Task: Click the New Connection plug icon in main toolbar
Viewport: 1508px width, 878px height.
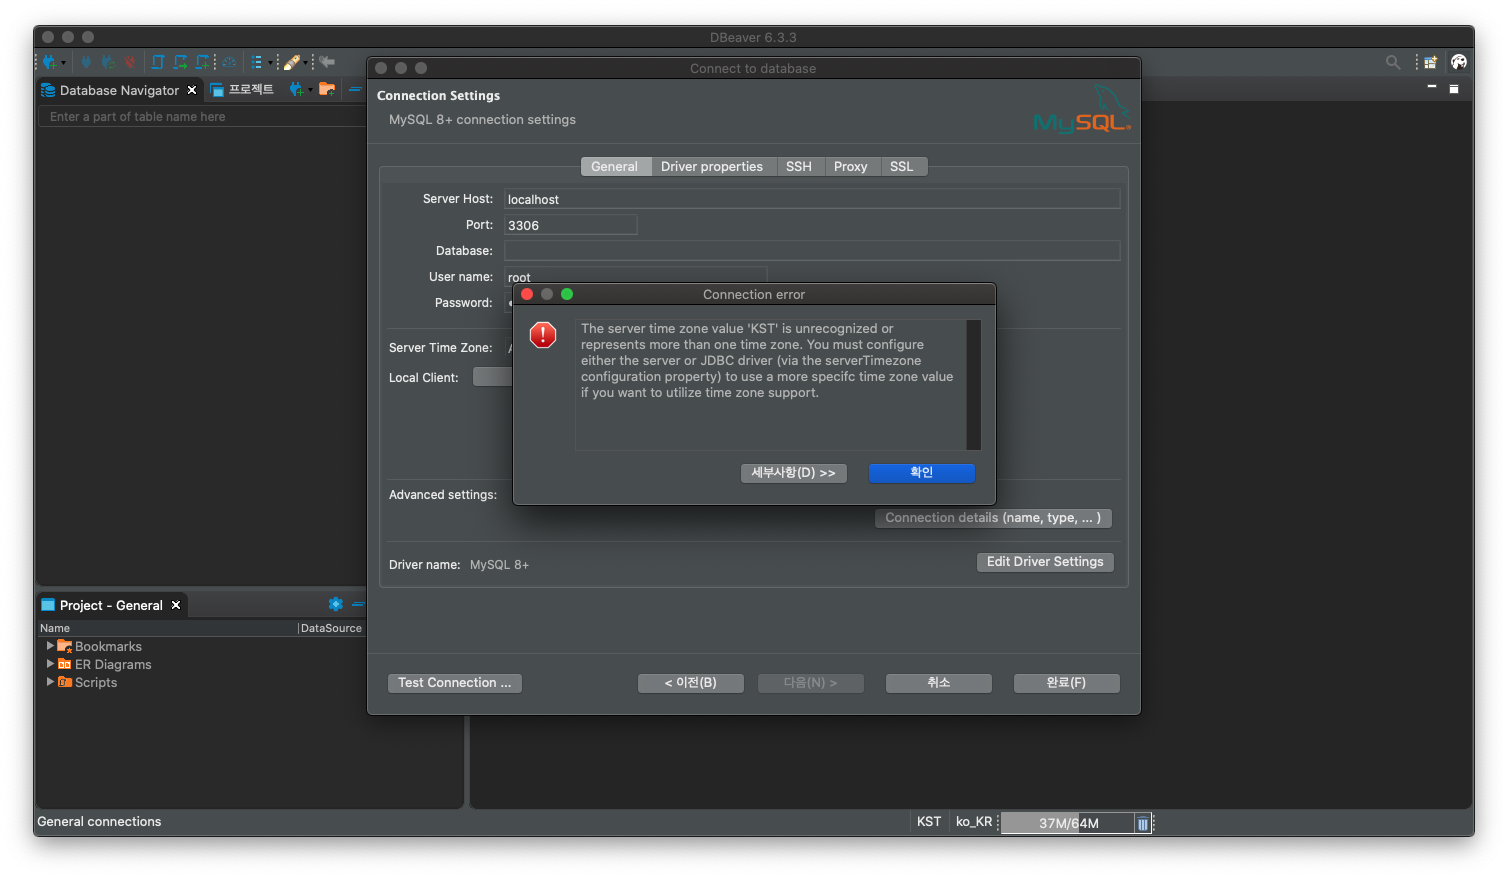Action: [49, 62]
